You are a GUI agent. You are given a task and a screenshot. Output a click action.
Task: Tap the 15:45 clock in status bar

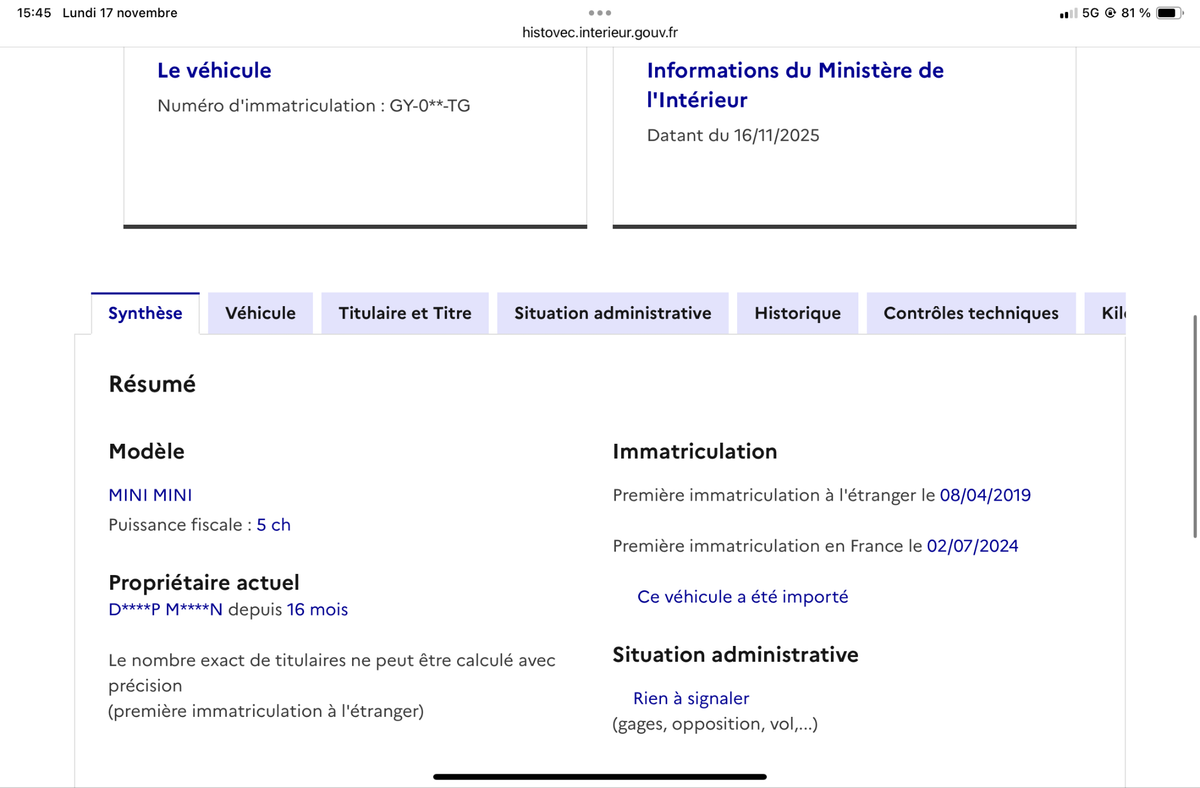tap(34, 13)
